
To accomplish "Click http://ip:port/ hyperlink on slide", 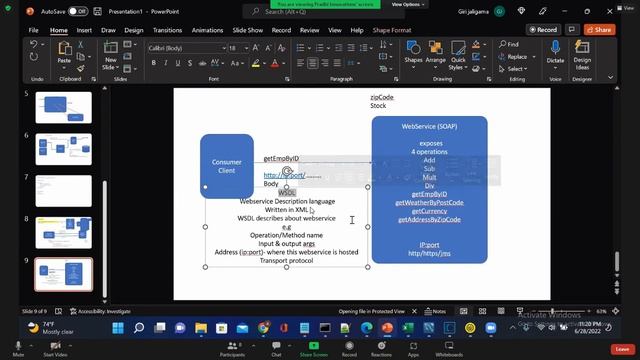I will pyautogui.click(x=284, y=175).
